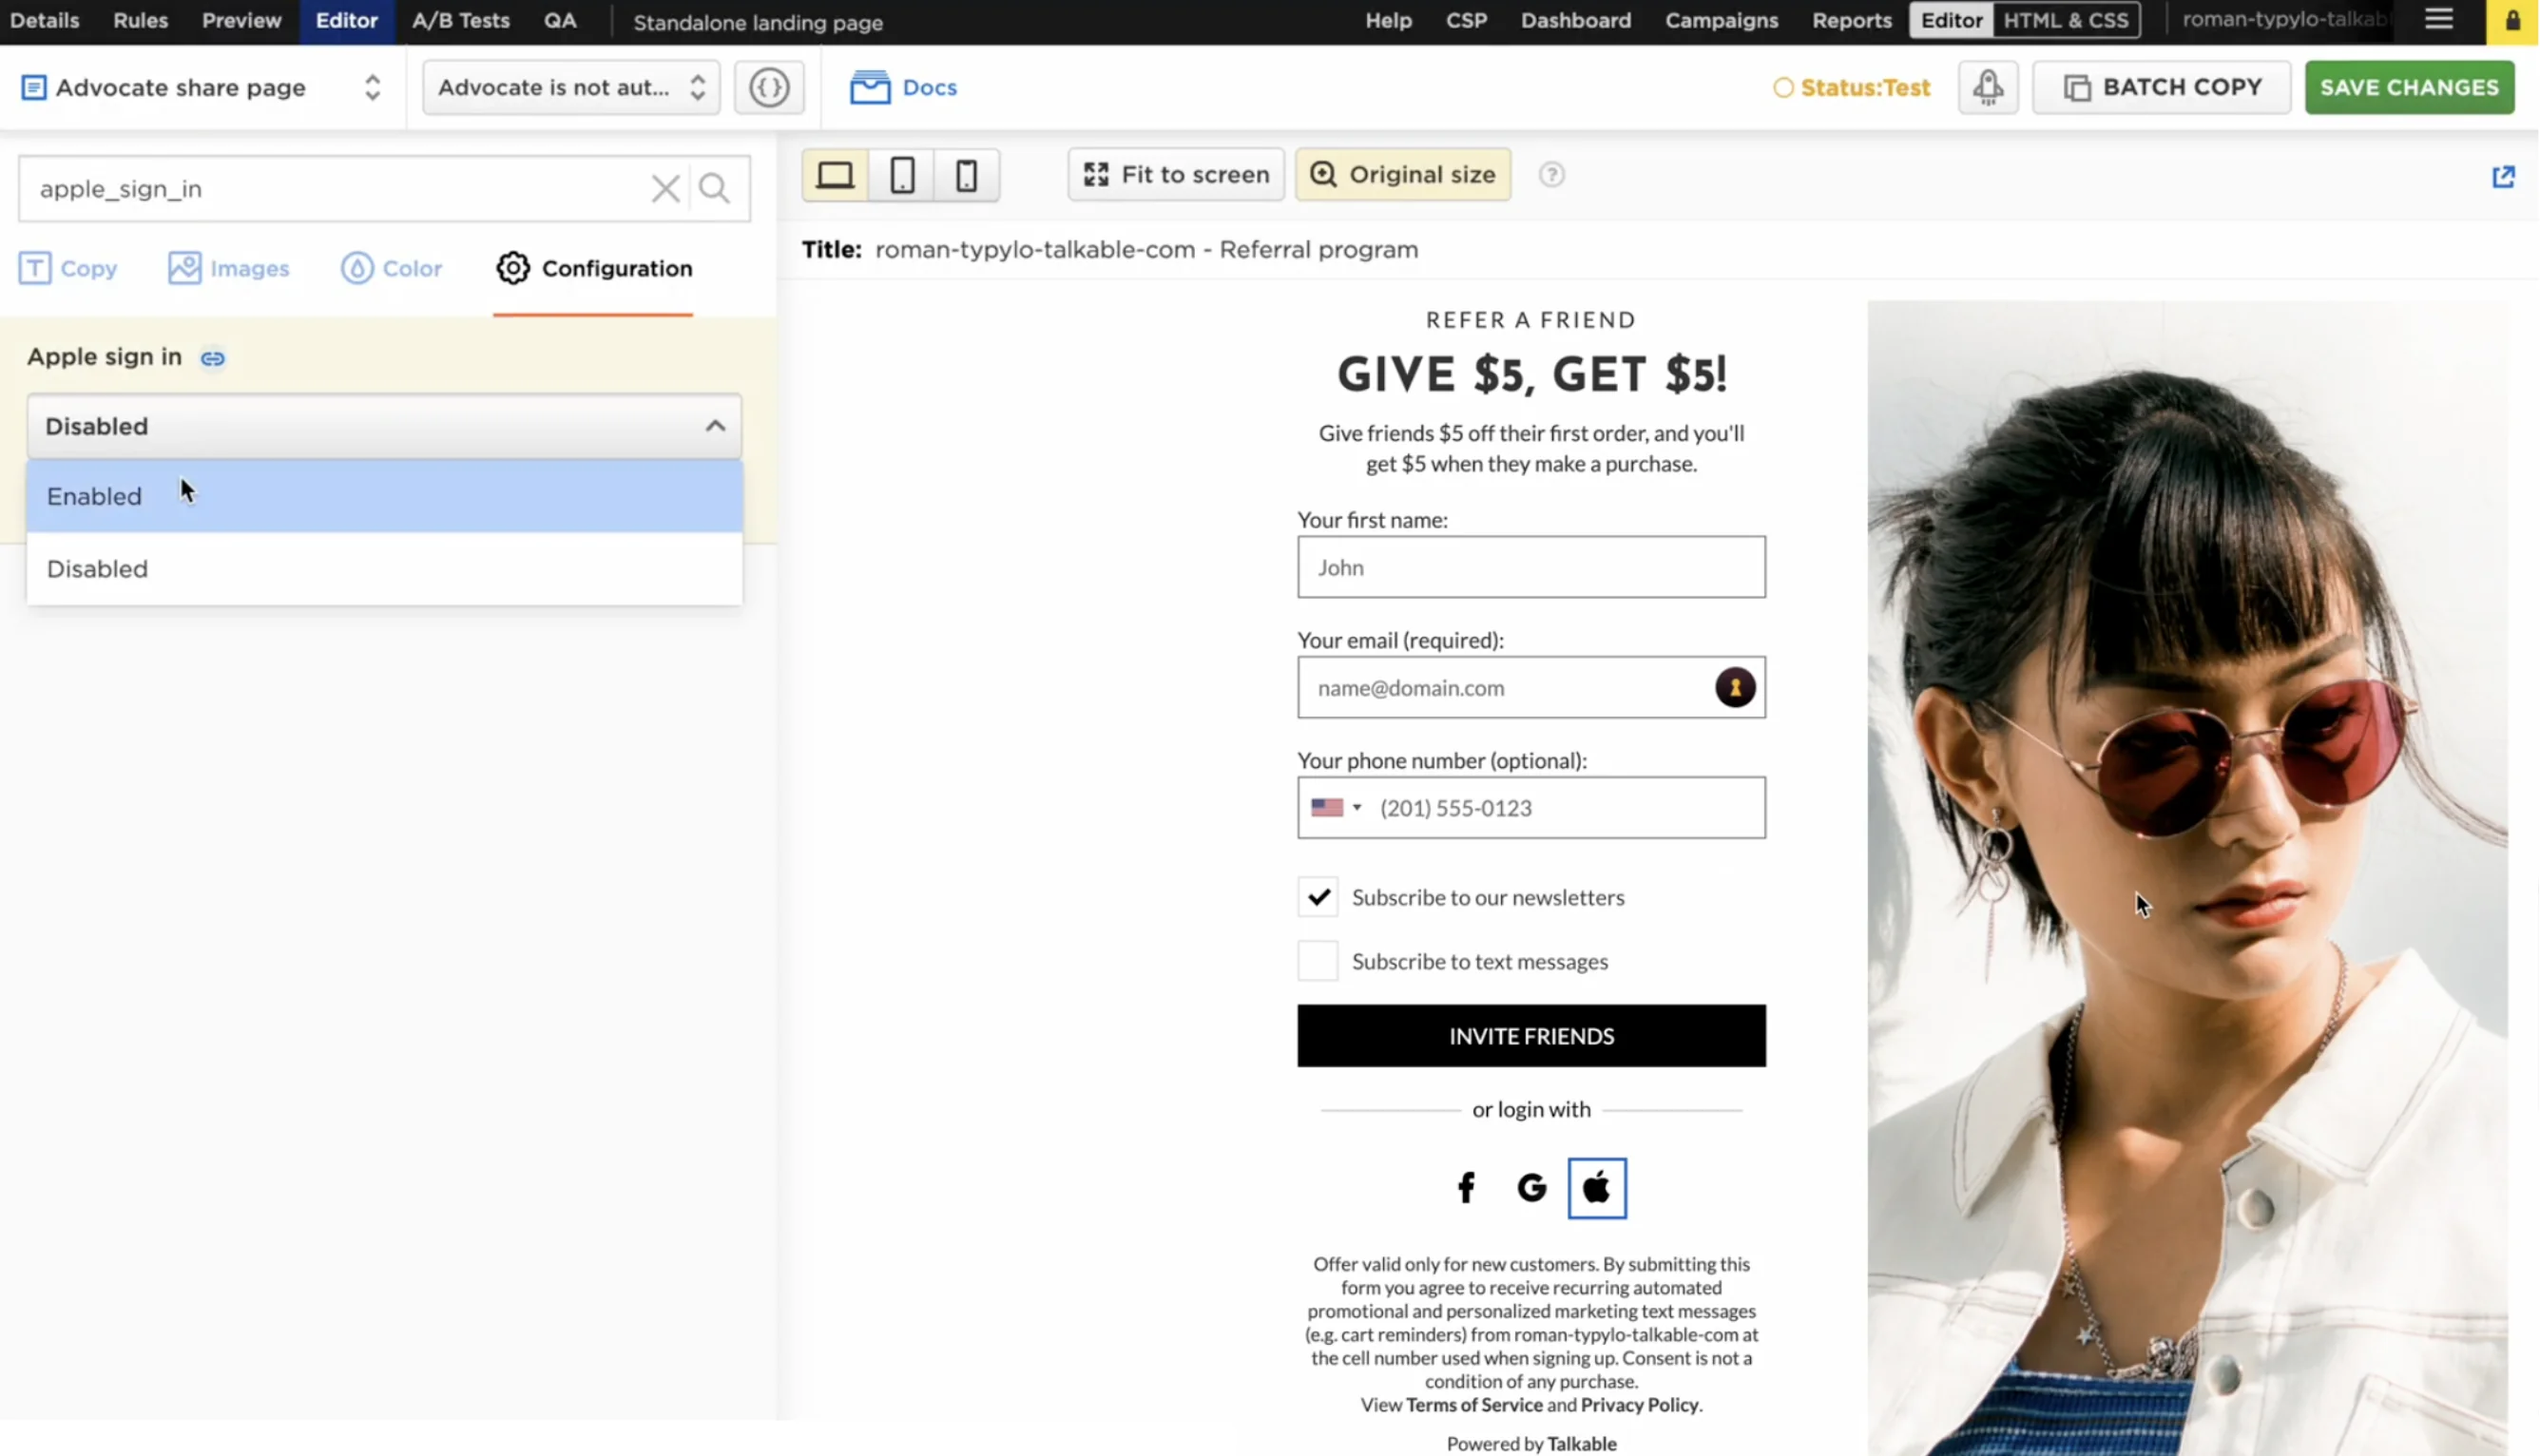This screenshot has height=1456, width=2540.
Task: Go to the Dashboard
Action: point(1575,20)
